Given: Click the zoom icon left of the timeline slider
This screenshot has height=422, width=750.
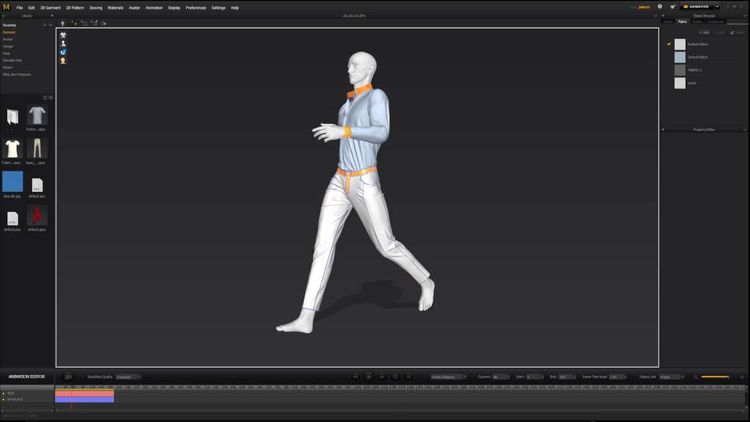Looking at the screenshot, I should tap(696, 377).
